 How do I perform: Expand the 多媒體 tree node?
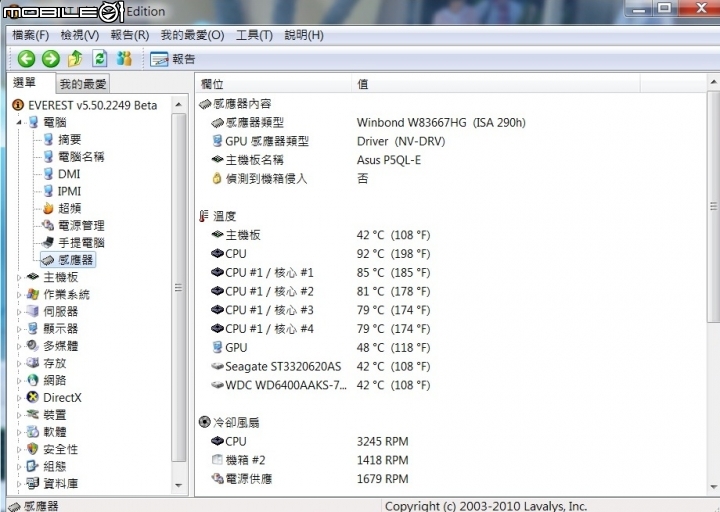click(x=19, y=346)
